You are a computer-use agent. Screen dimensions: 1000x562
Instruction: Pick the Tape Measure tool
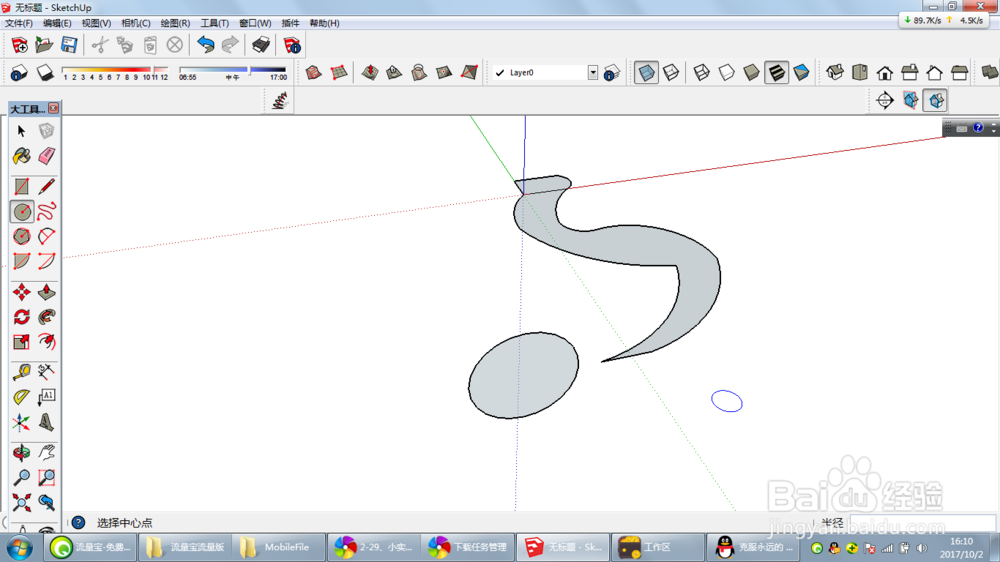pyautogui.click(x=22, y=372)
